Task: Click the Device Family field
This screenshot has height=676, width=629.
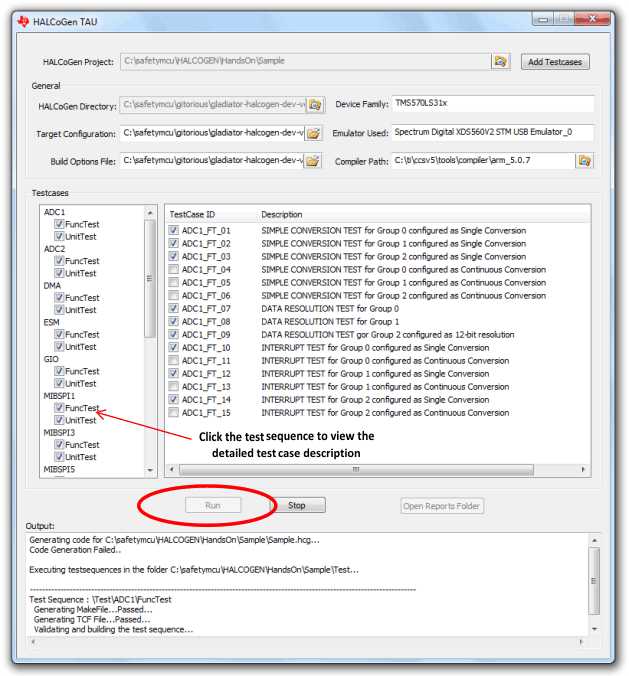Action: click(493, 103)
